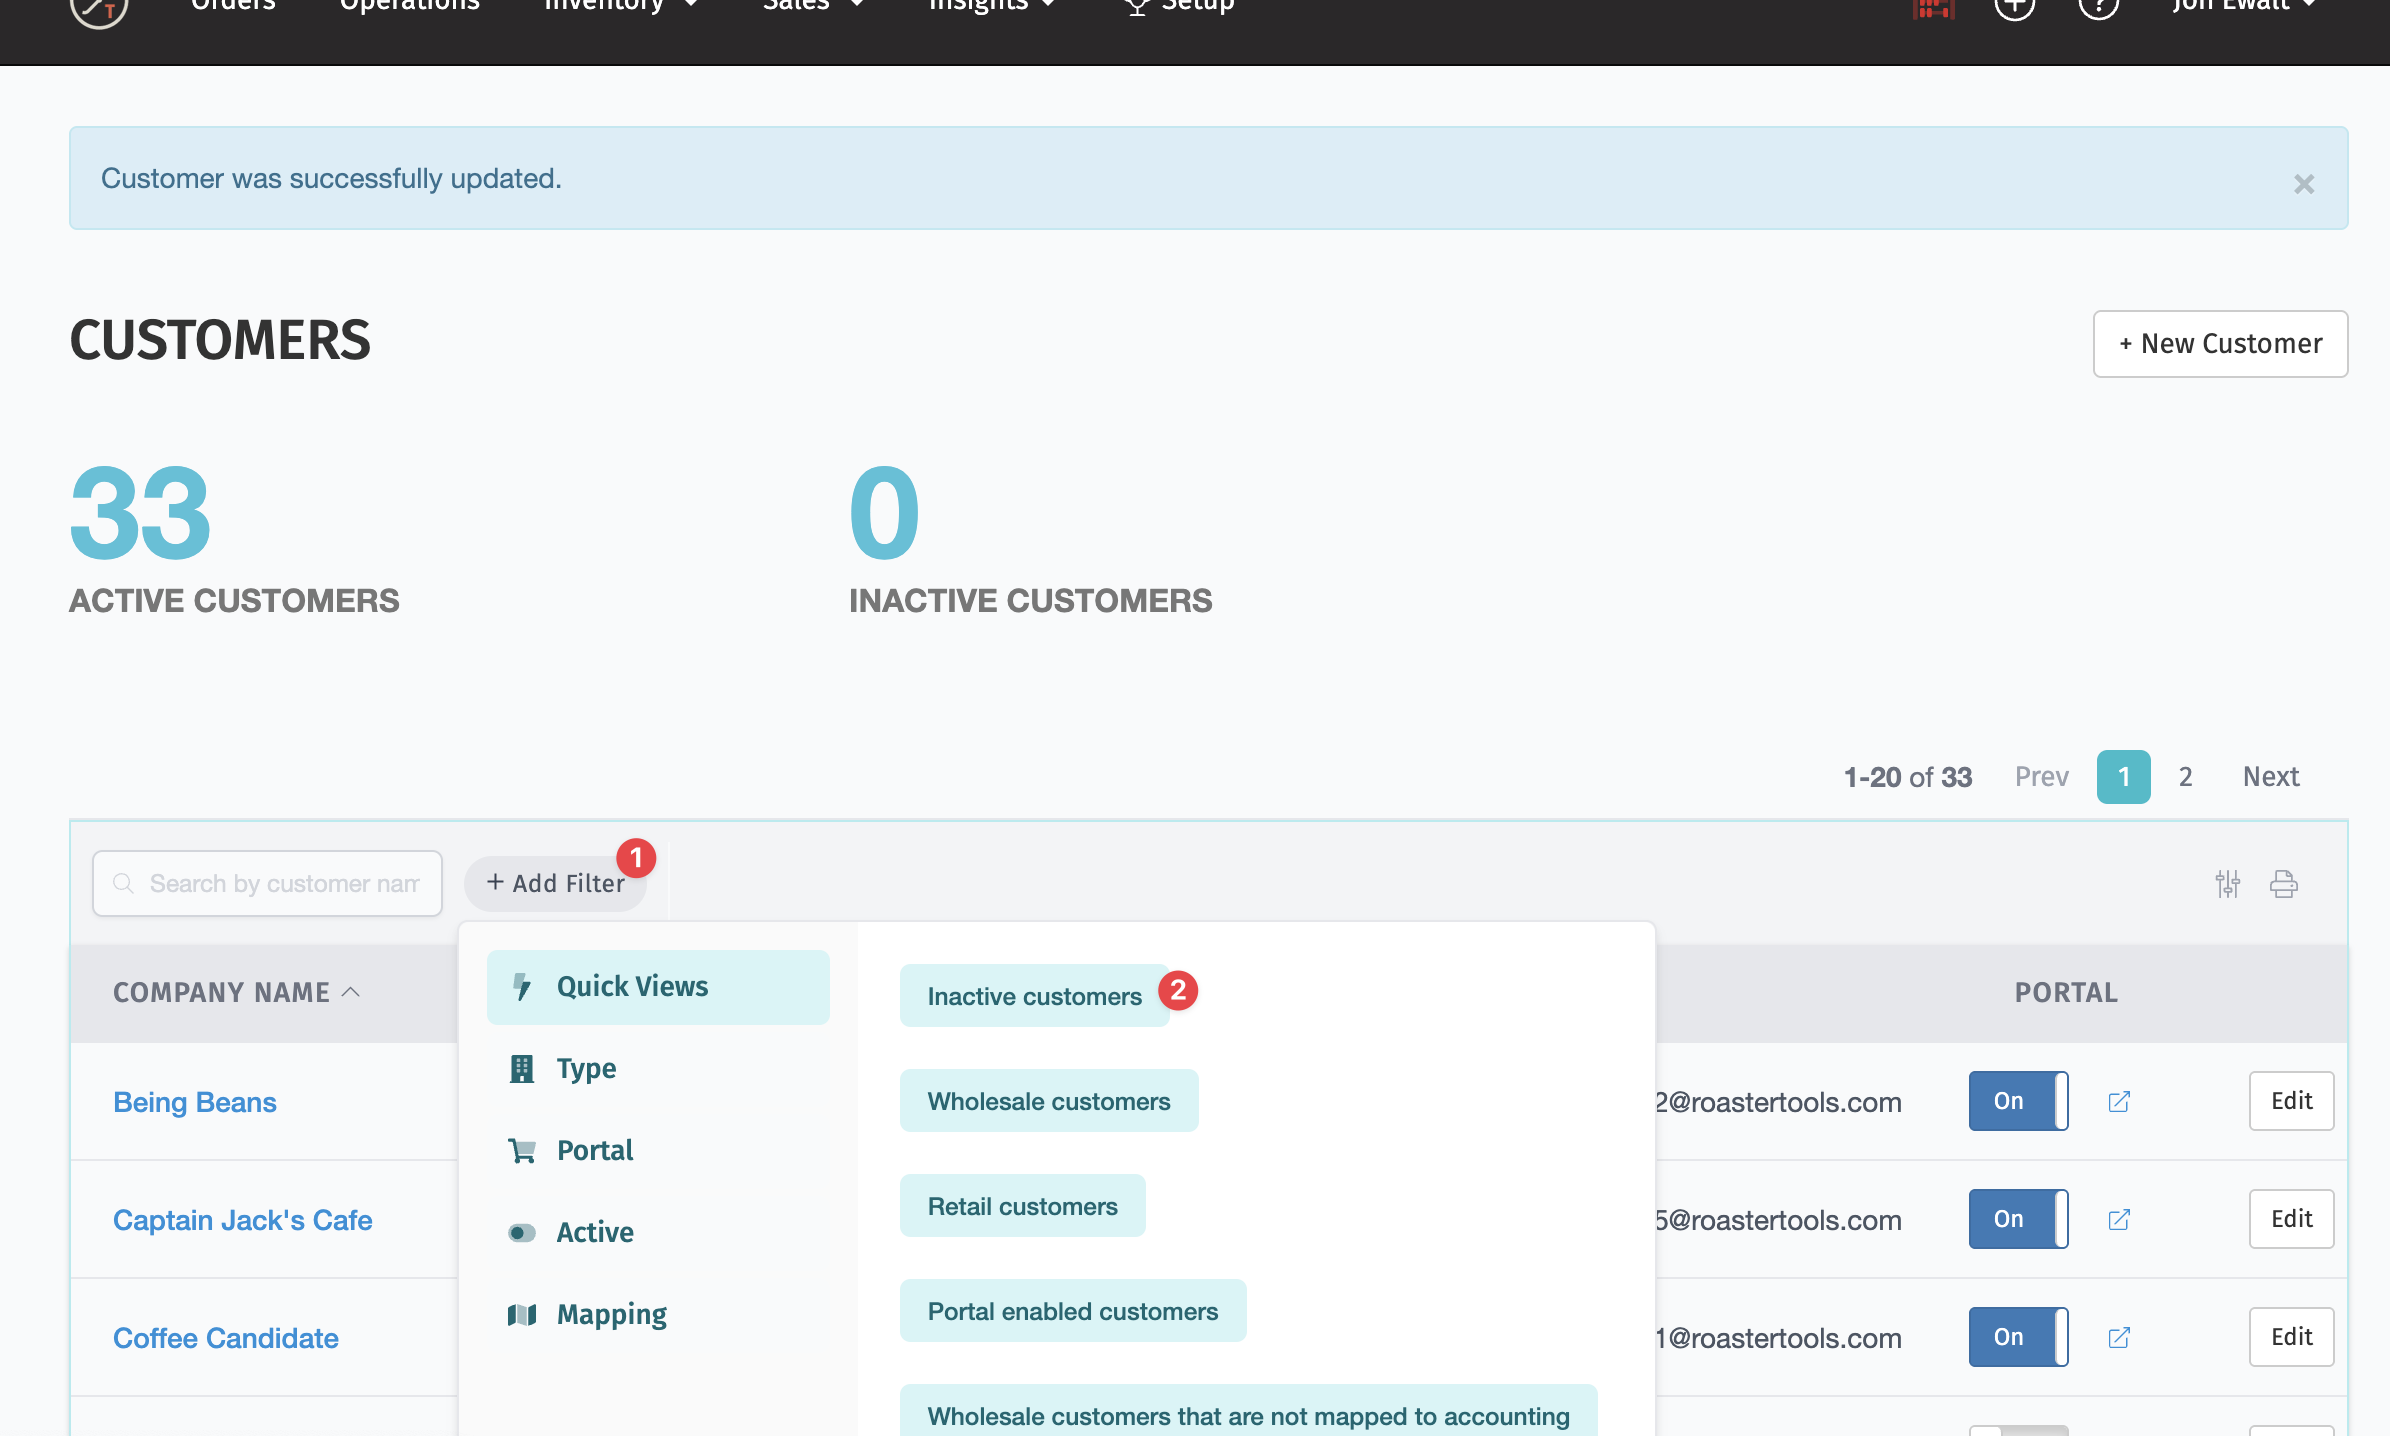The height and width of the screenshot is (1436, 2390).
Task: Dismiss the success notification banner
Action: click(2304, 184)
